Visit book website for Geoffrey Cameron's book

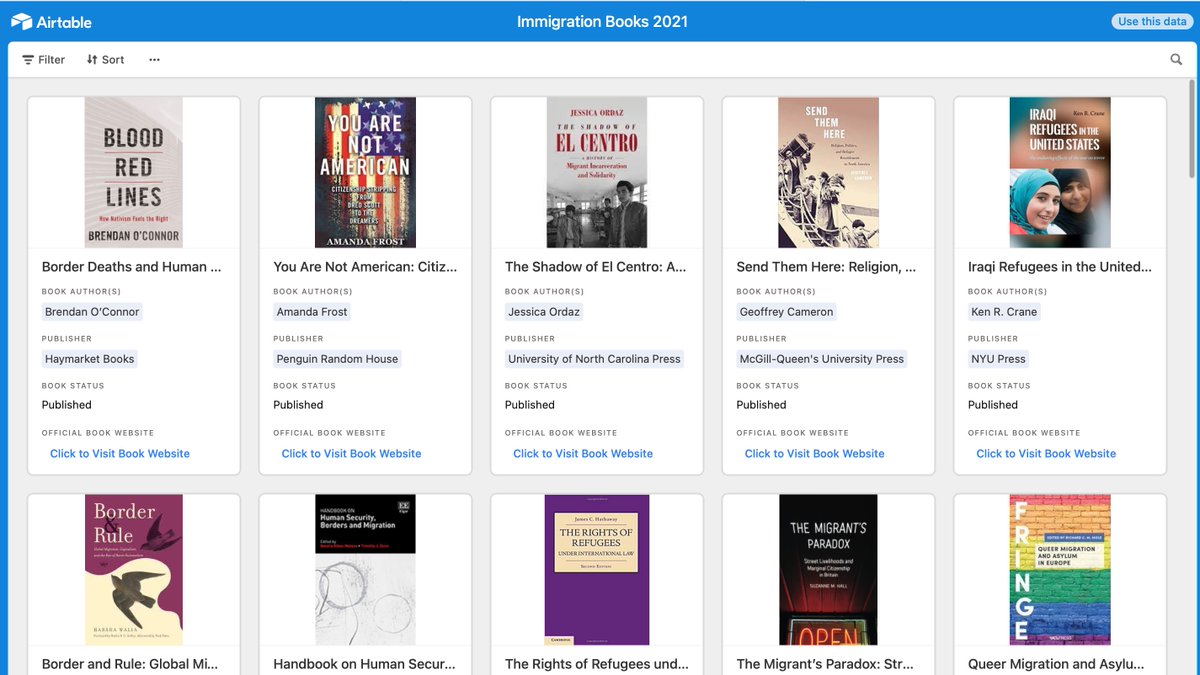click(814, 454)
